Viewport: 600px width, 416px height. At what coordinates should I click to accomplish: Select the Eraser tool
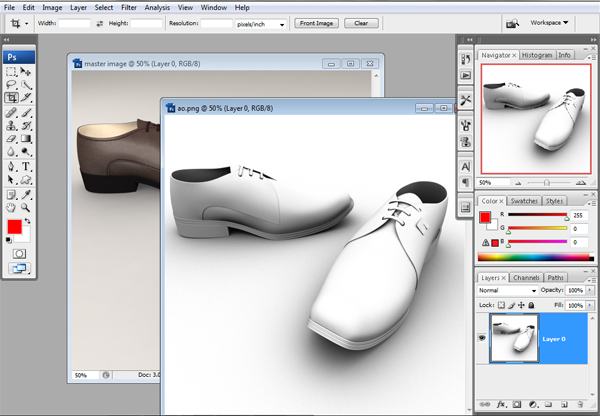[11, 139]
